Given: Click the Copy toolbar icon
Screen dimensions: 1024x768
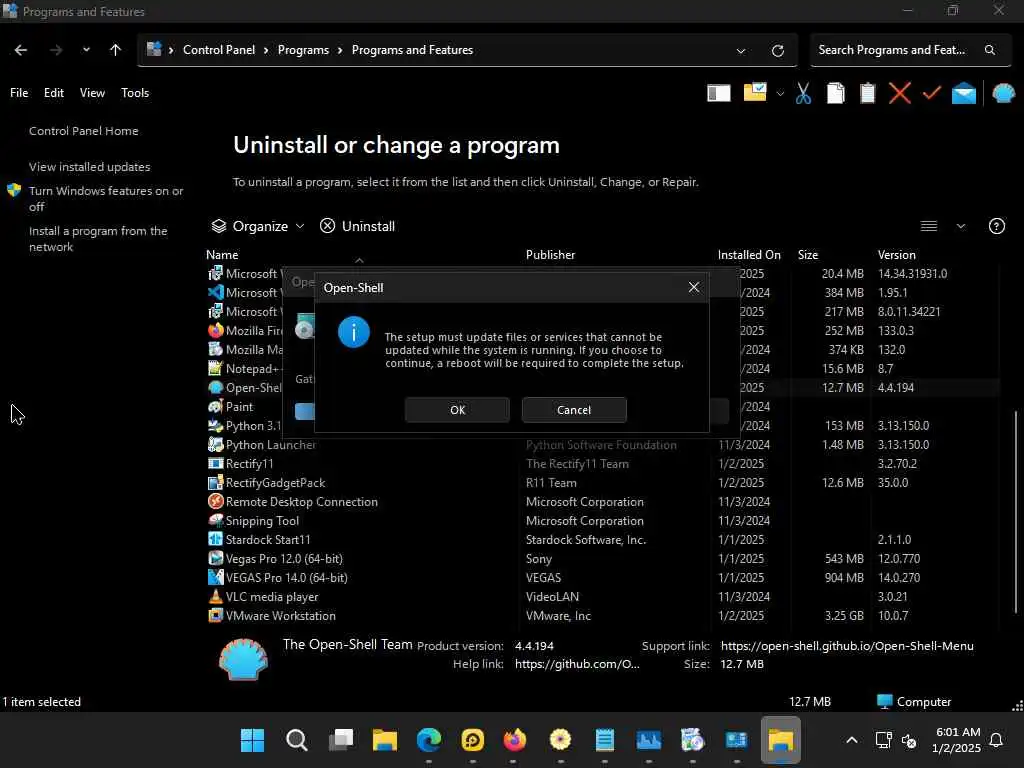Looking at the screenshot, I should point(835,93).
